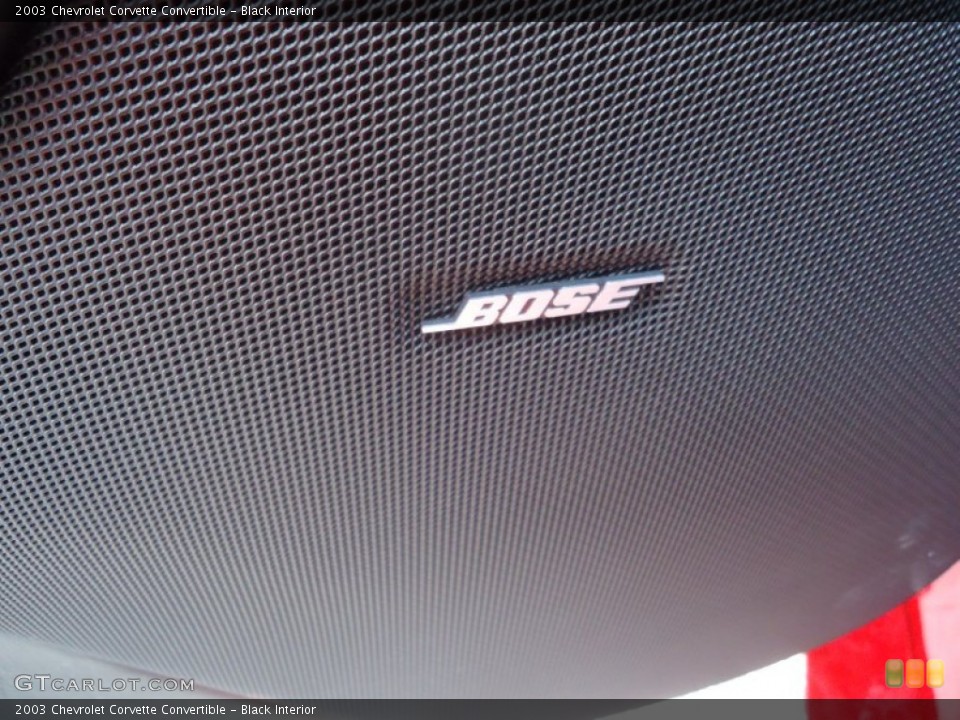The image size is (960, 720).
Task: Click the top bar caption "2003 Chevrolet Corvette Convertible – Black Interior"
Action: (165, 10)
